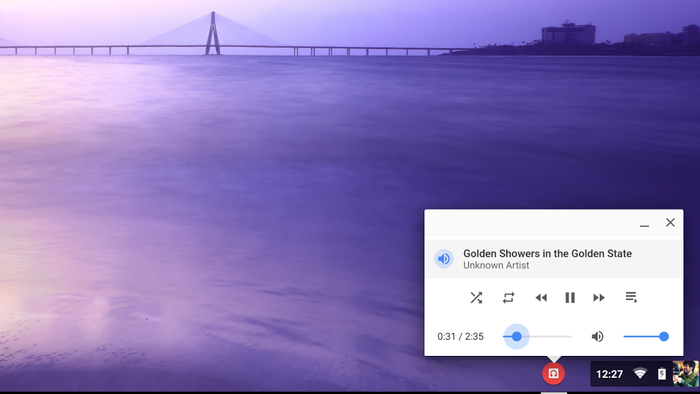This screenshot has height=394, width=700.
Task: Toggle shuffle playback mode
Action: [476, 298]
